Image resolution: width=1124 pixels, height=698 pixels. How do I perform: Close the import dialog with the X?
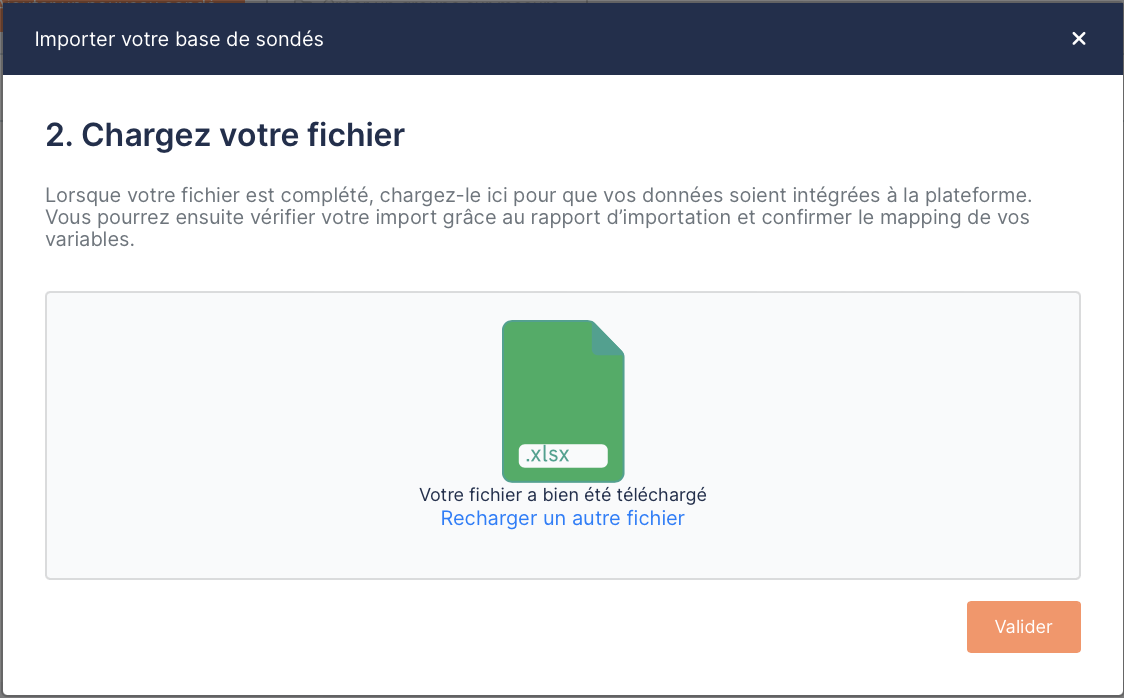[1078, 39]
